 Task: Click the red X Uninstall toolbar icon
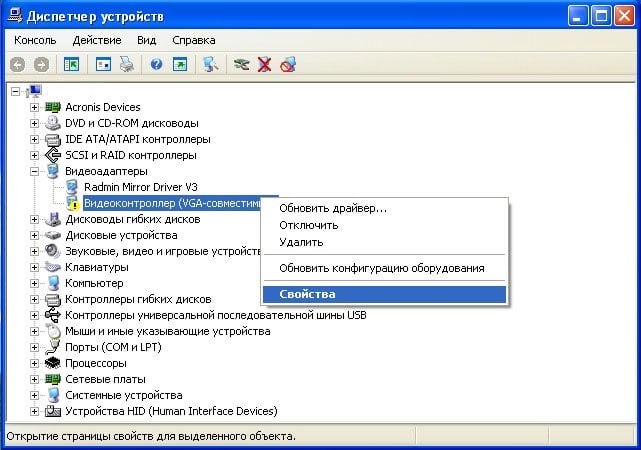[x=265, y=64]
